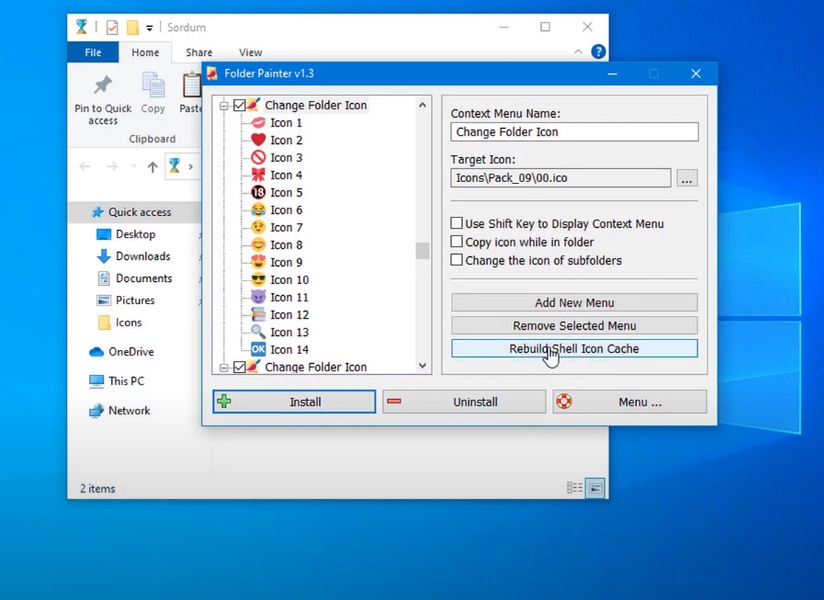Collapse the first Change Folder Icon tree node
The image size is (824, 600).
tap(224, 106)
